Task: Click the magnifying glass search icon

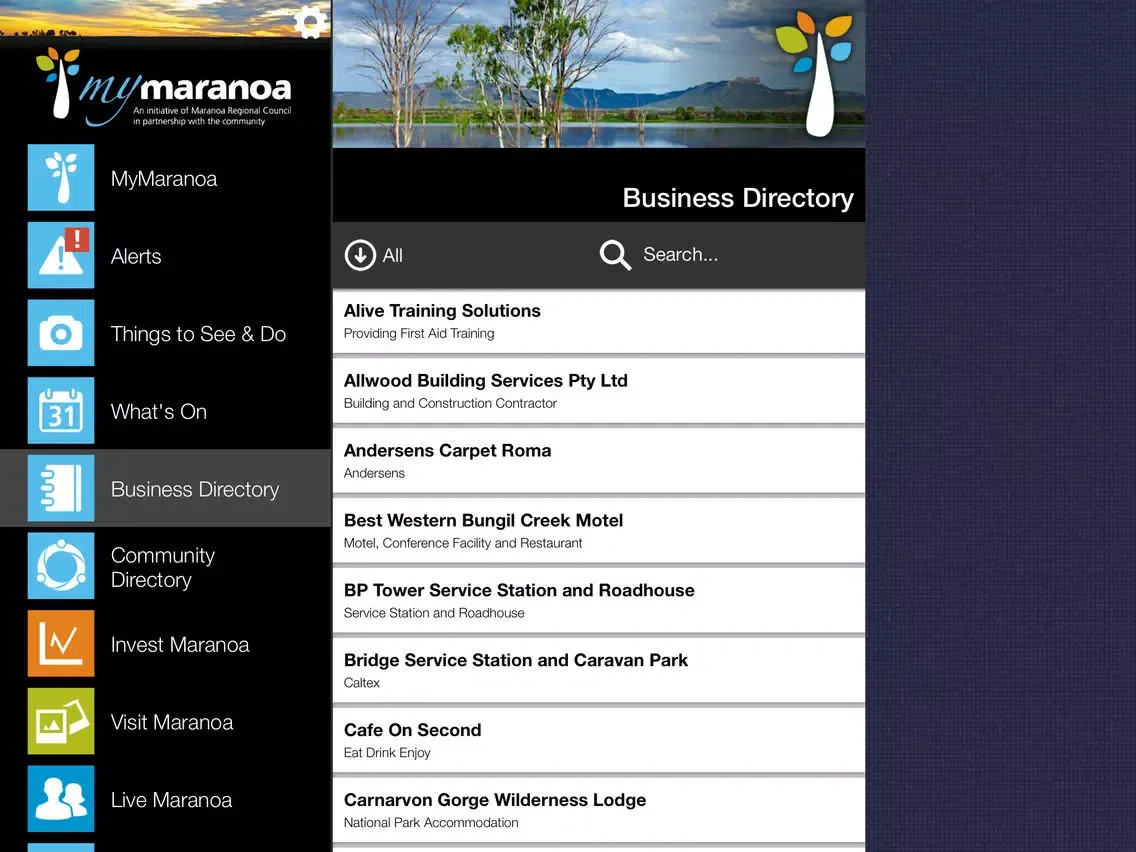Action: pyautogui.click(x=615, y=255)
